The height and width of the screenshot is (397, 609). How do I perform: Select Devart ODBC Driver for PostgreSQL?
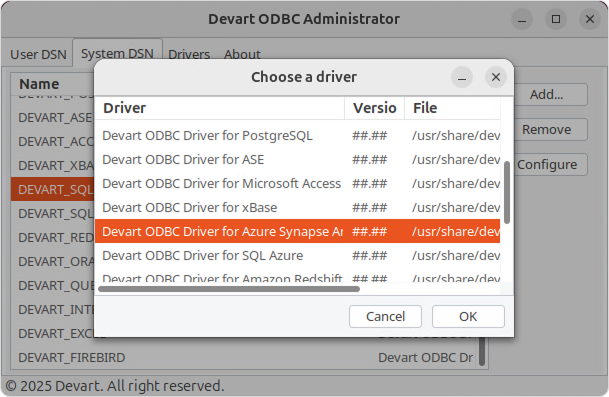pyautogui.click(x=298, y=136)
